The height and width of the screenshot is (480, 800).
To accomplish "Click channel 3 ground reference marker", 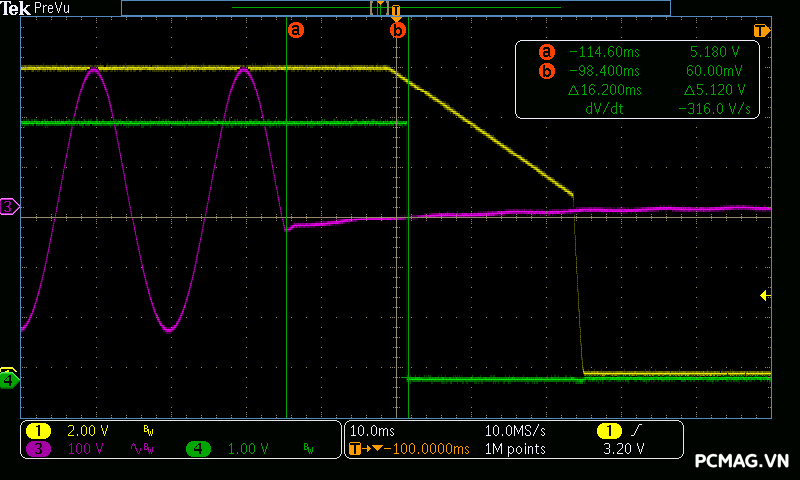I will (8, 207).
